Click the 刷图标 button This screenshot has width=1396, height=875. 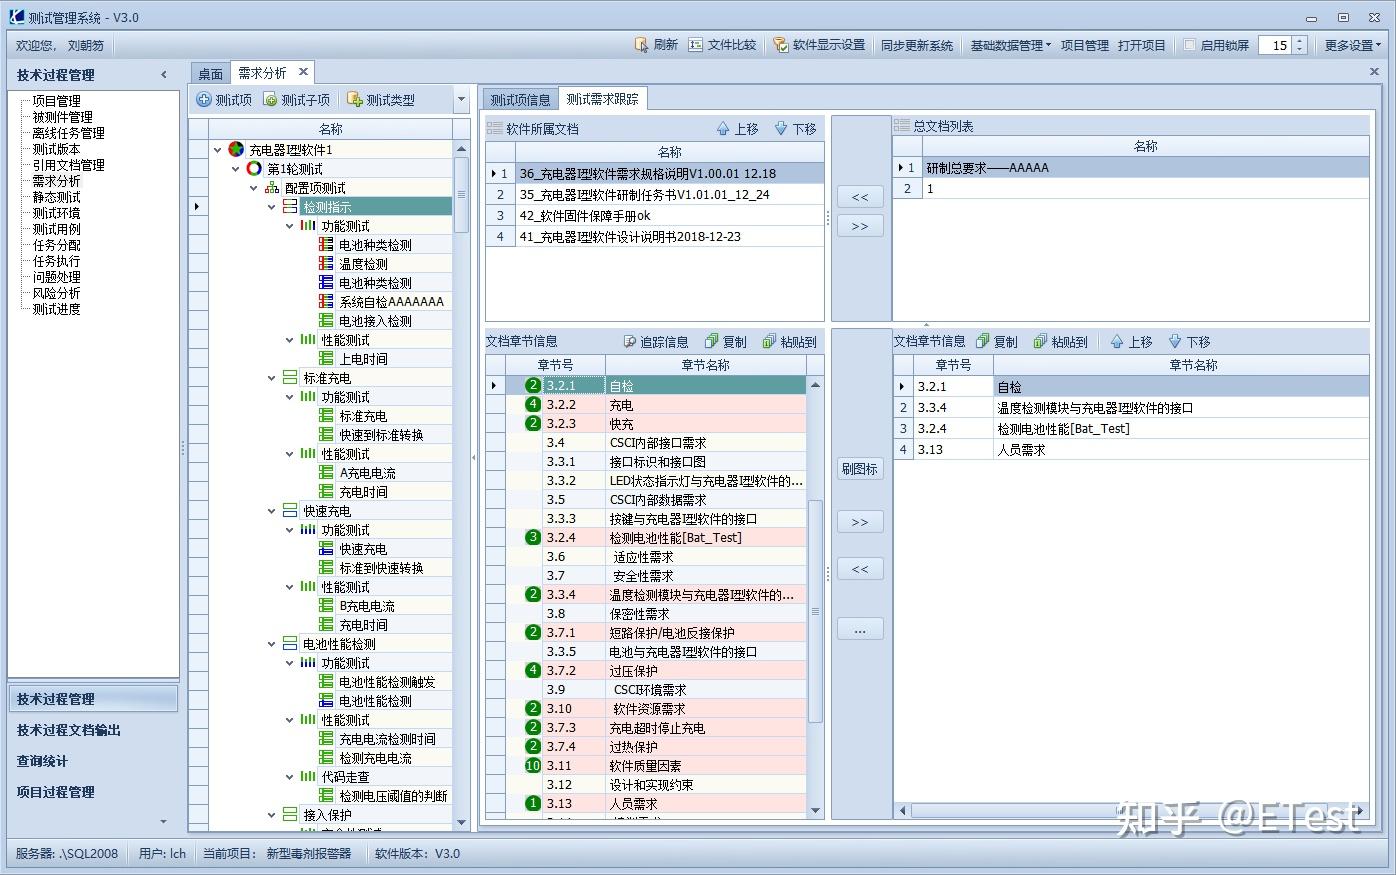tap(859, 469)
